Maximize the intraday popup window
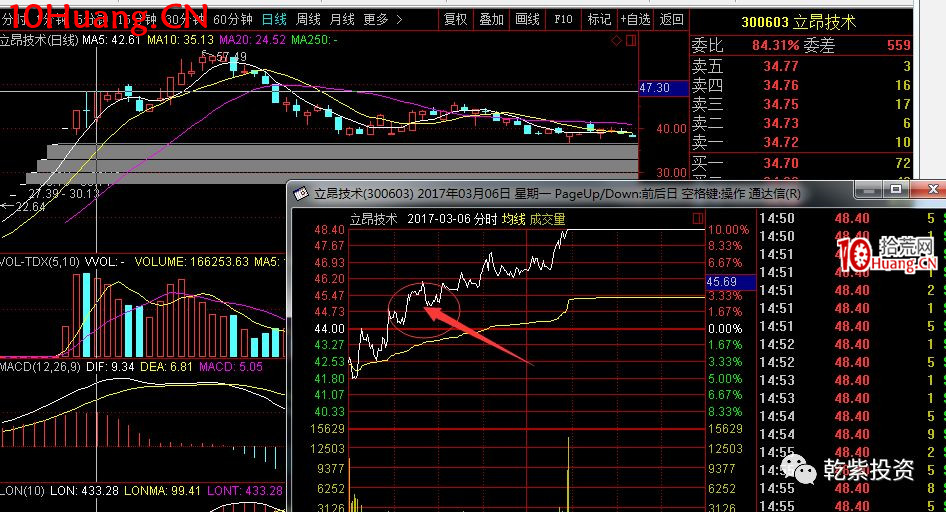The image size is (946, 512). pyautogui.click(x=896, y=189)
